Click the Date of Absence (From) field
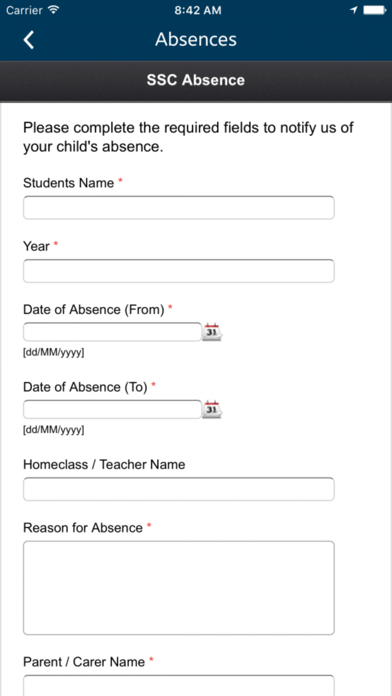This screenshot has width=392, height=696. tap(112, 332)
